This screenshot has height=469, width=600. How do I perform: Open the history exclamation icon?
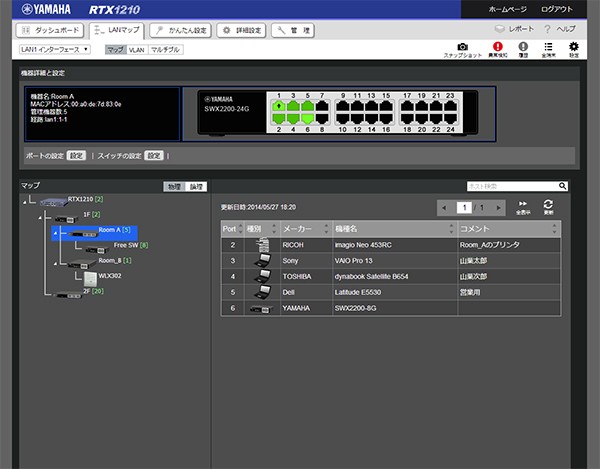point(523,47)
